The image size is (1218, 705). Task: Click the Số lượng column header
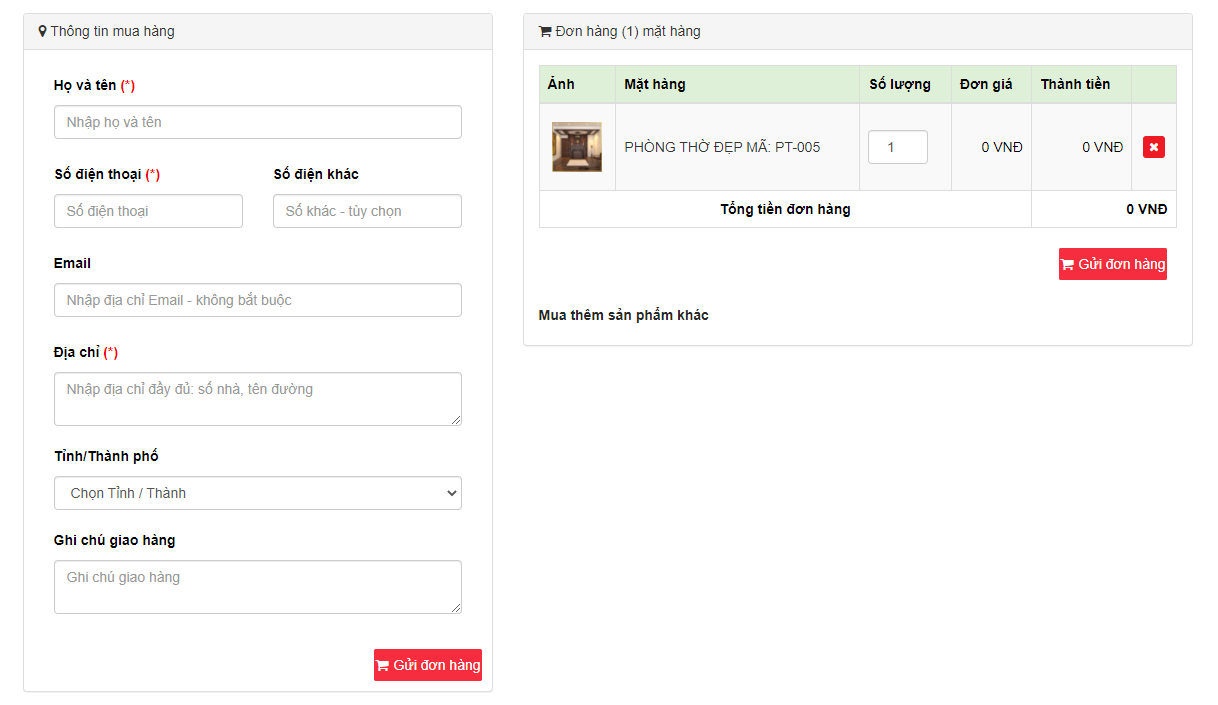coord(899,84)
